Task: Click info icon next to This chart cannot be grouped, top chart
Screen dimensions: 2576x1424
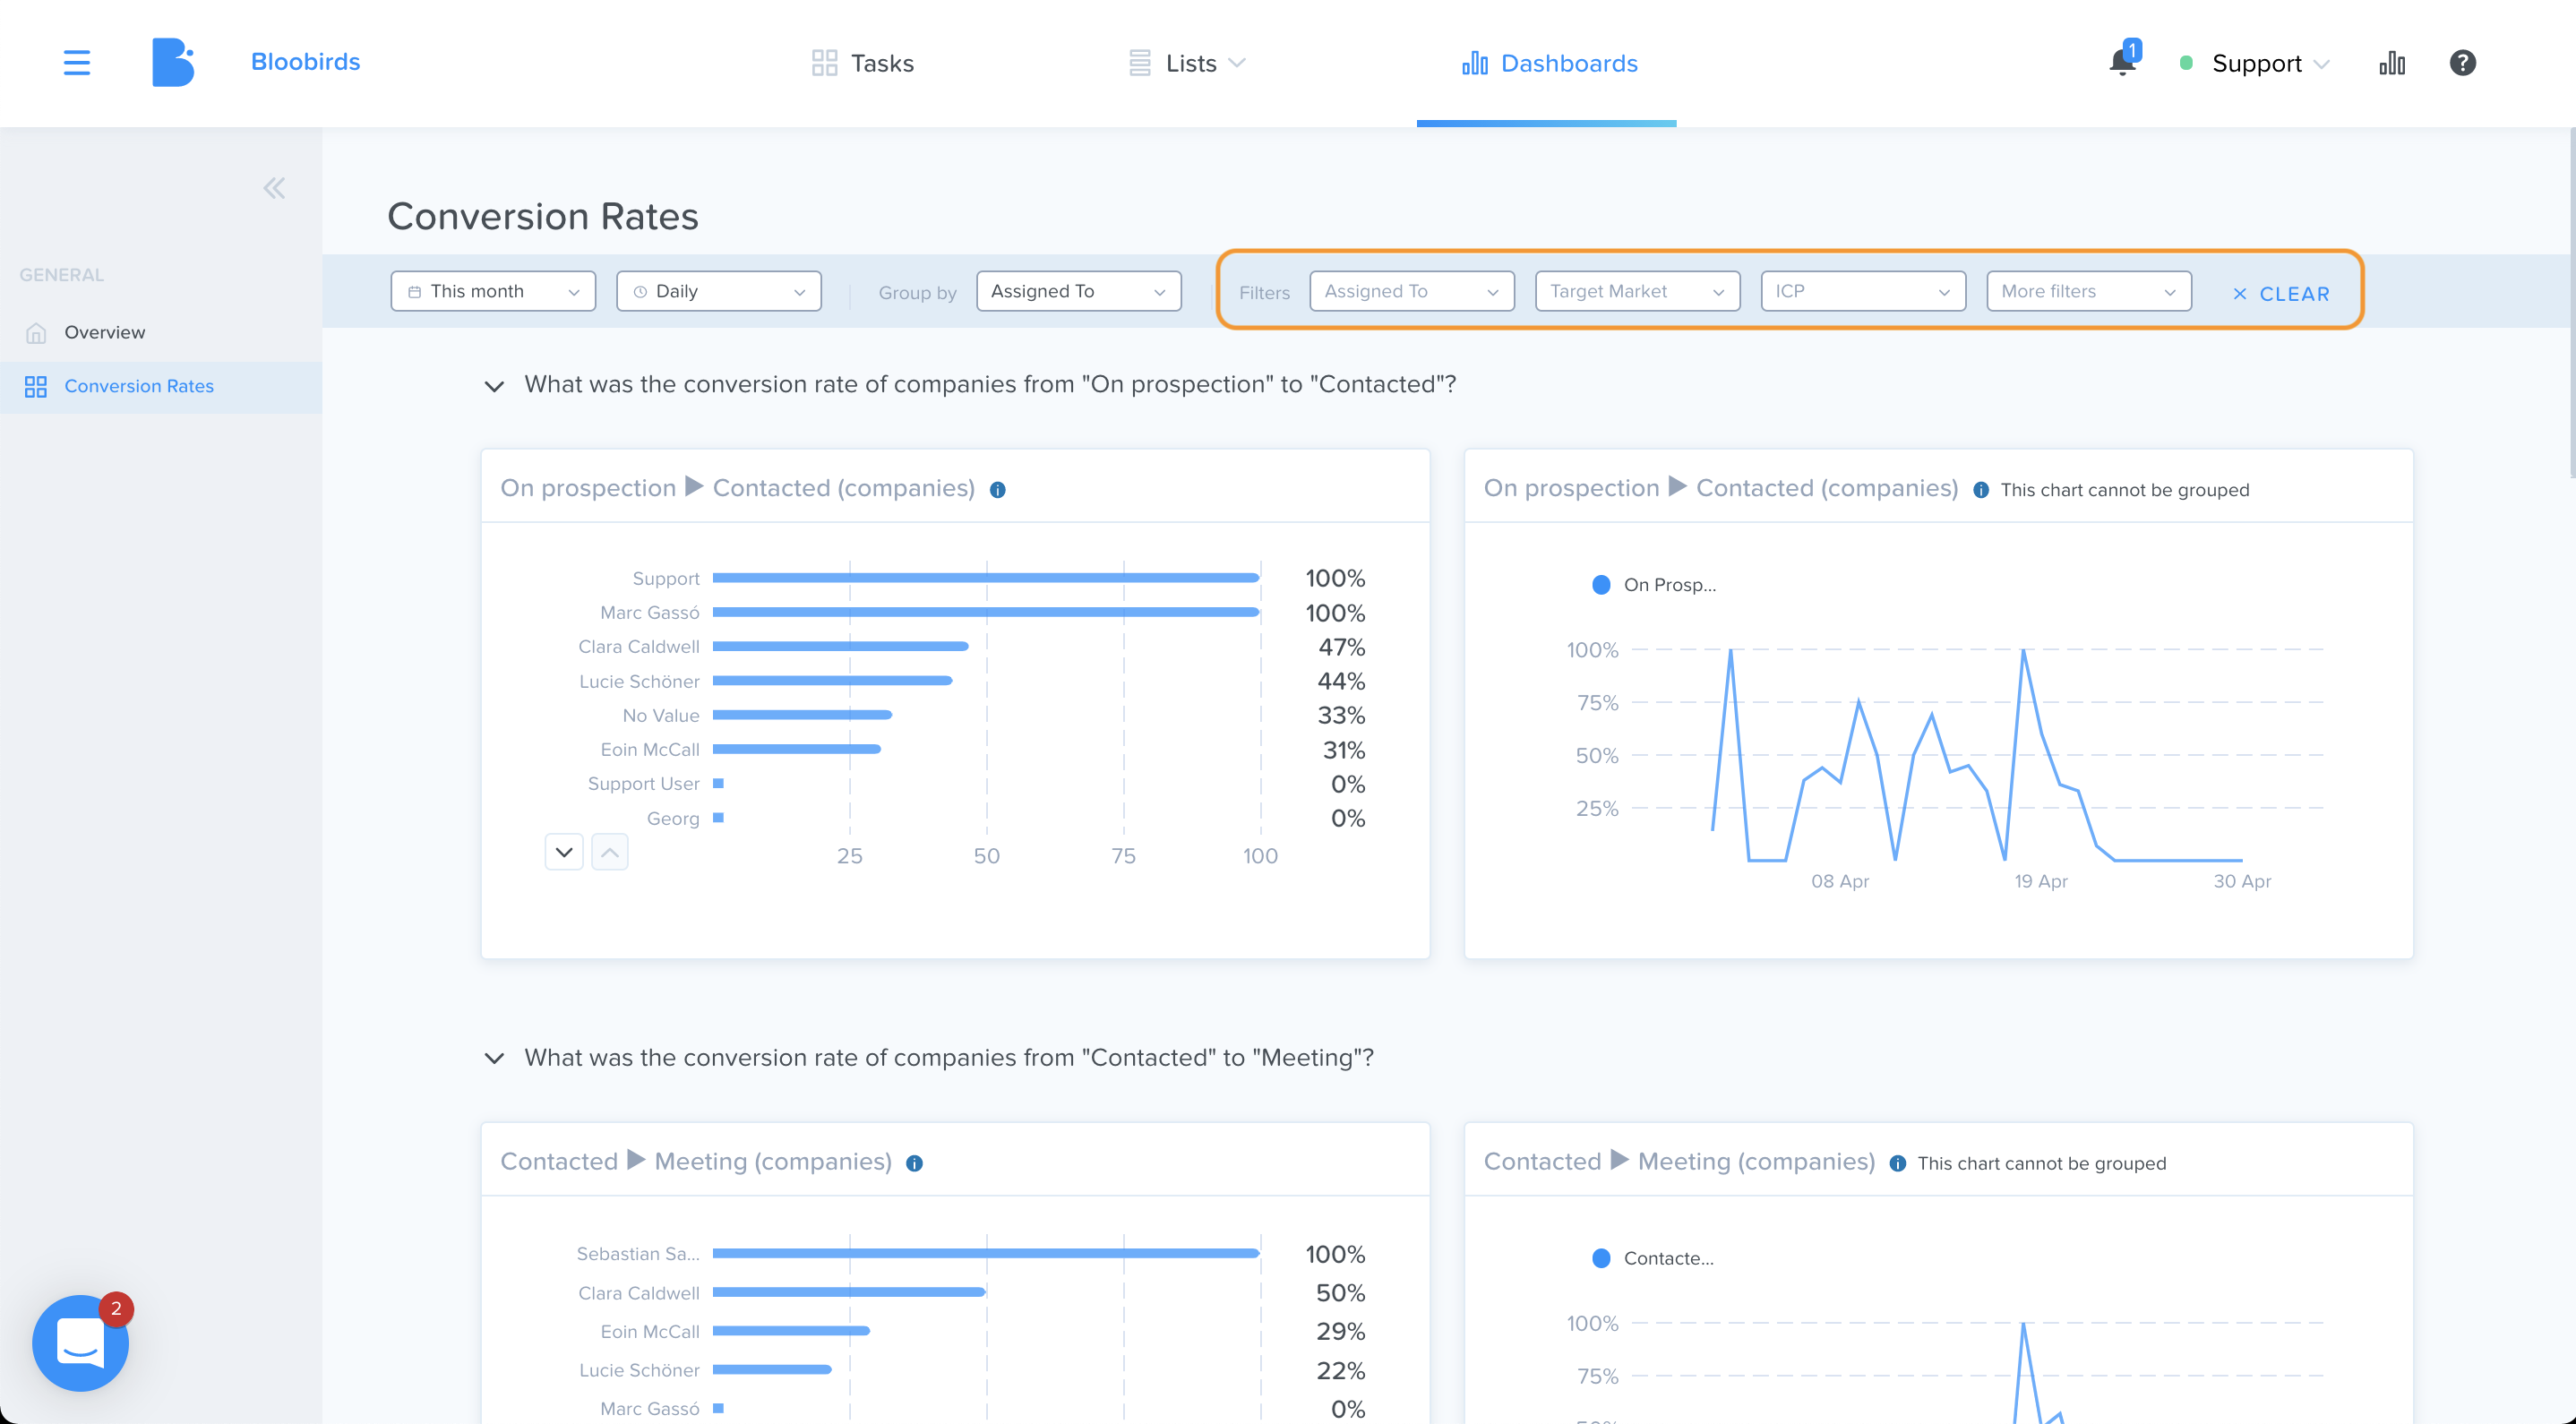Action: point(1980,490)
